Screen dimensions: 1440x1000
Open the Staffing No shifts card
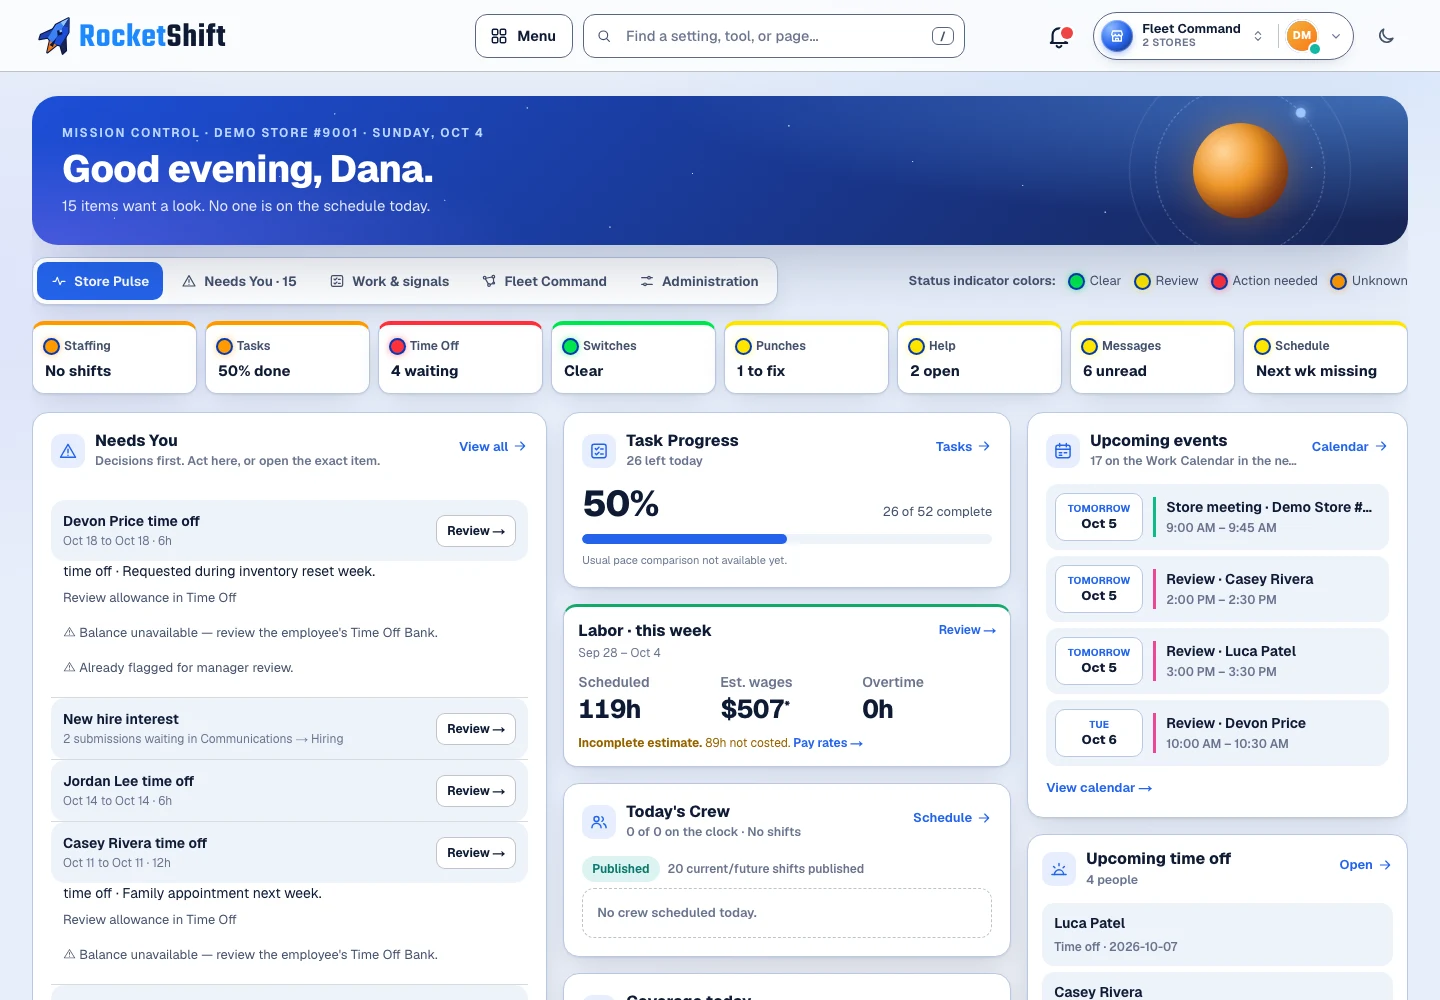pyautogui.click(x=114, y=358)
